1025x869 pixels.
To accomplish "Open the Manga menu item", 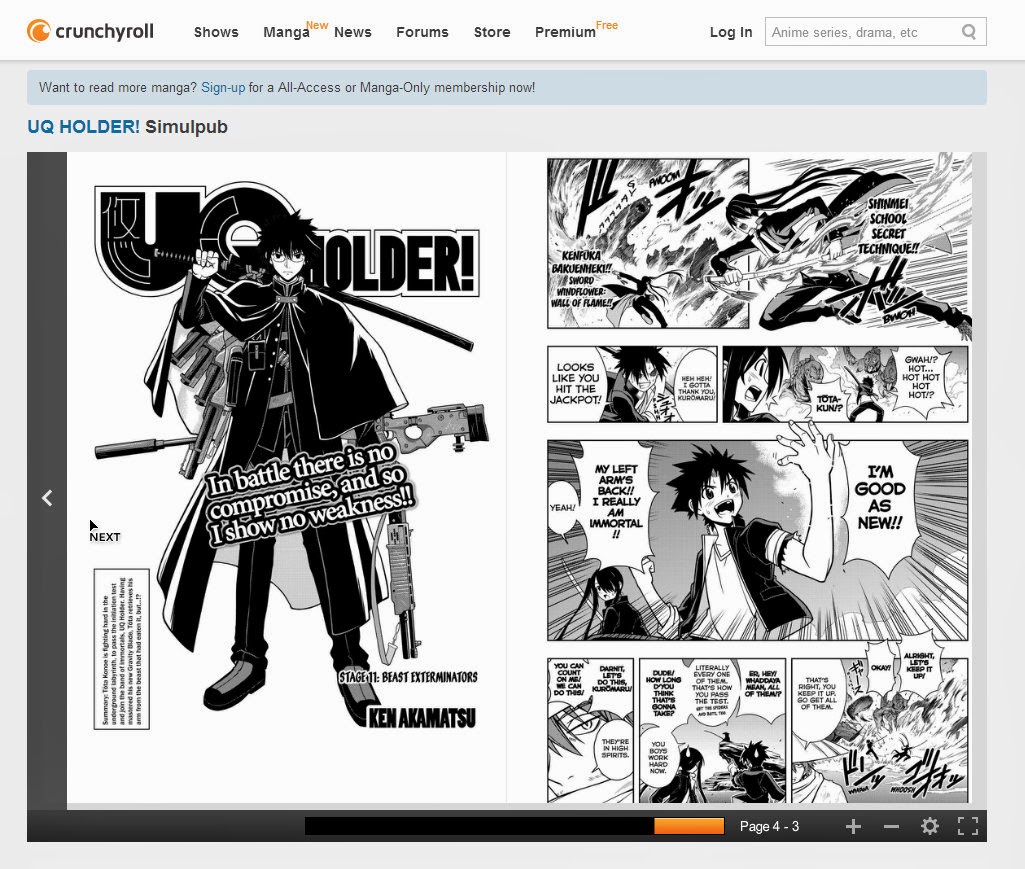I will click(286, 32).
